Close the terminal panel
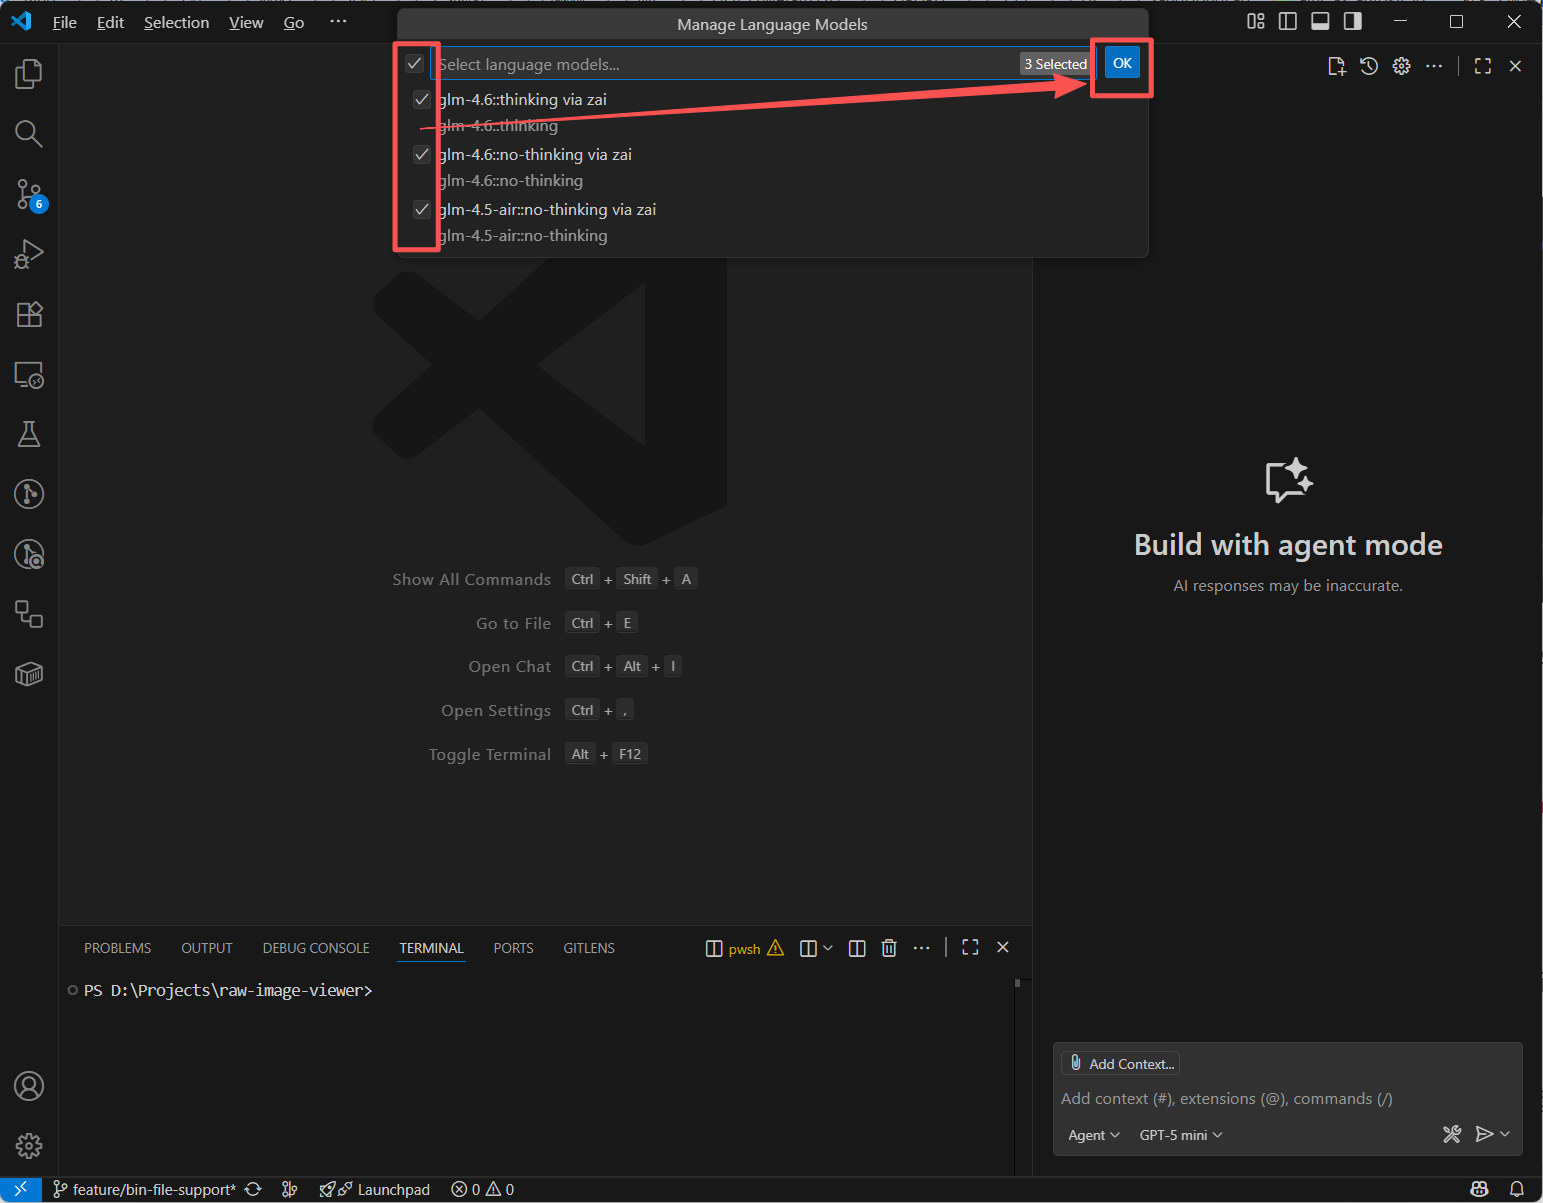The image size is (1543, 1203). coord(1003,947)
